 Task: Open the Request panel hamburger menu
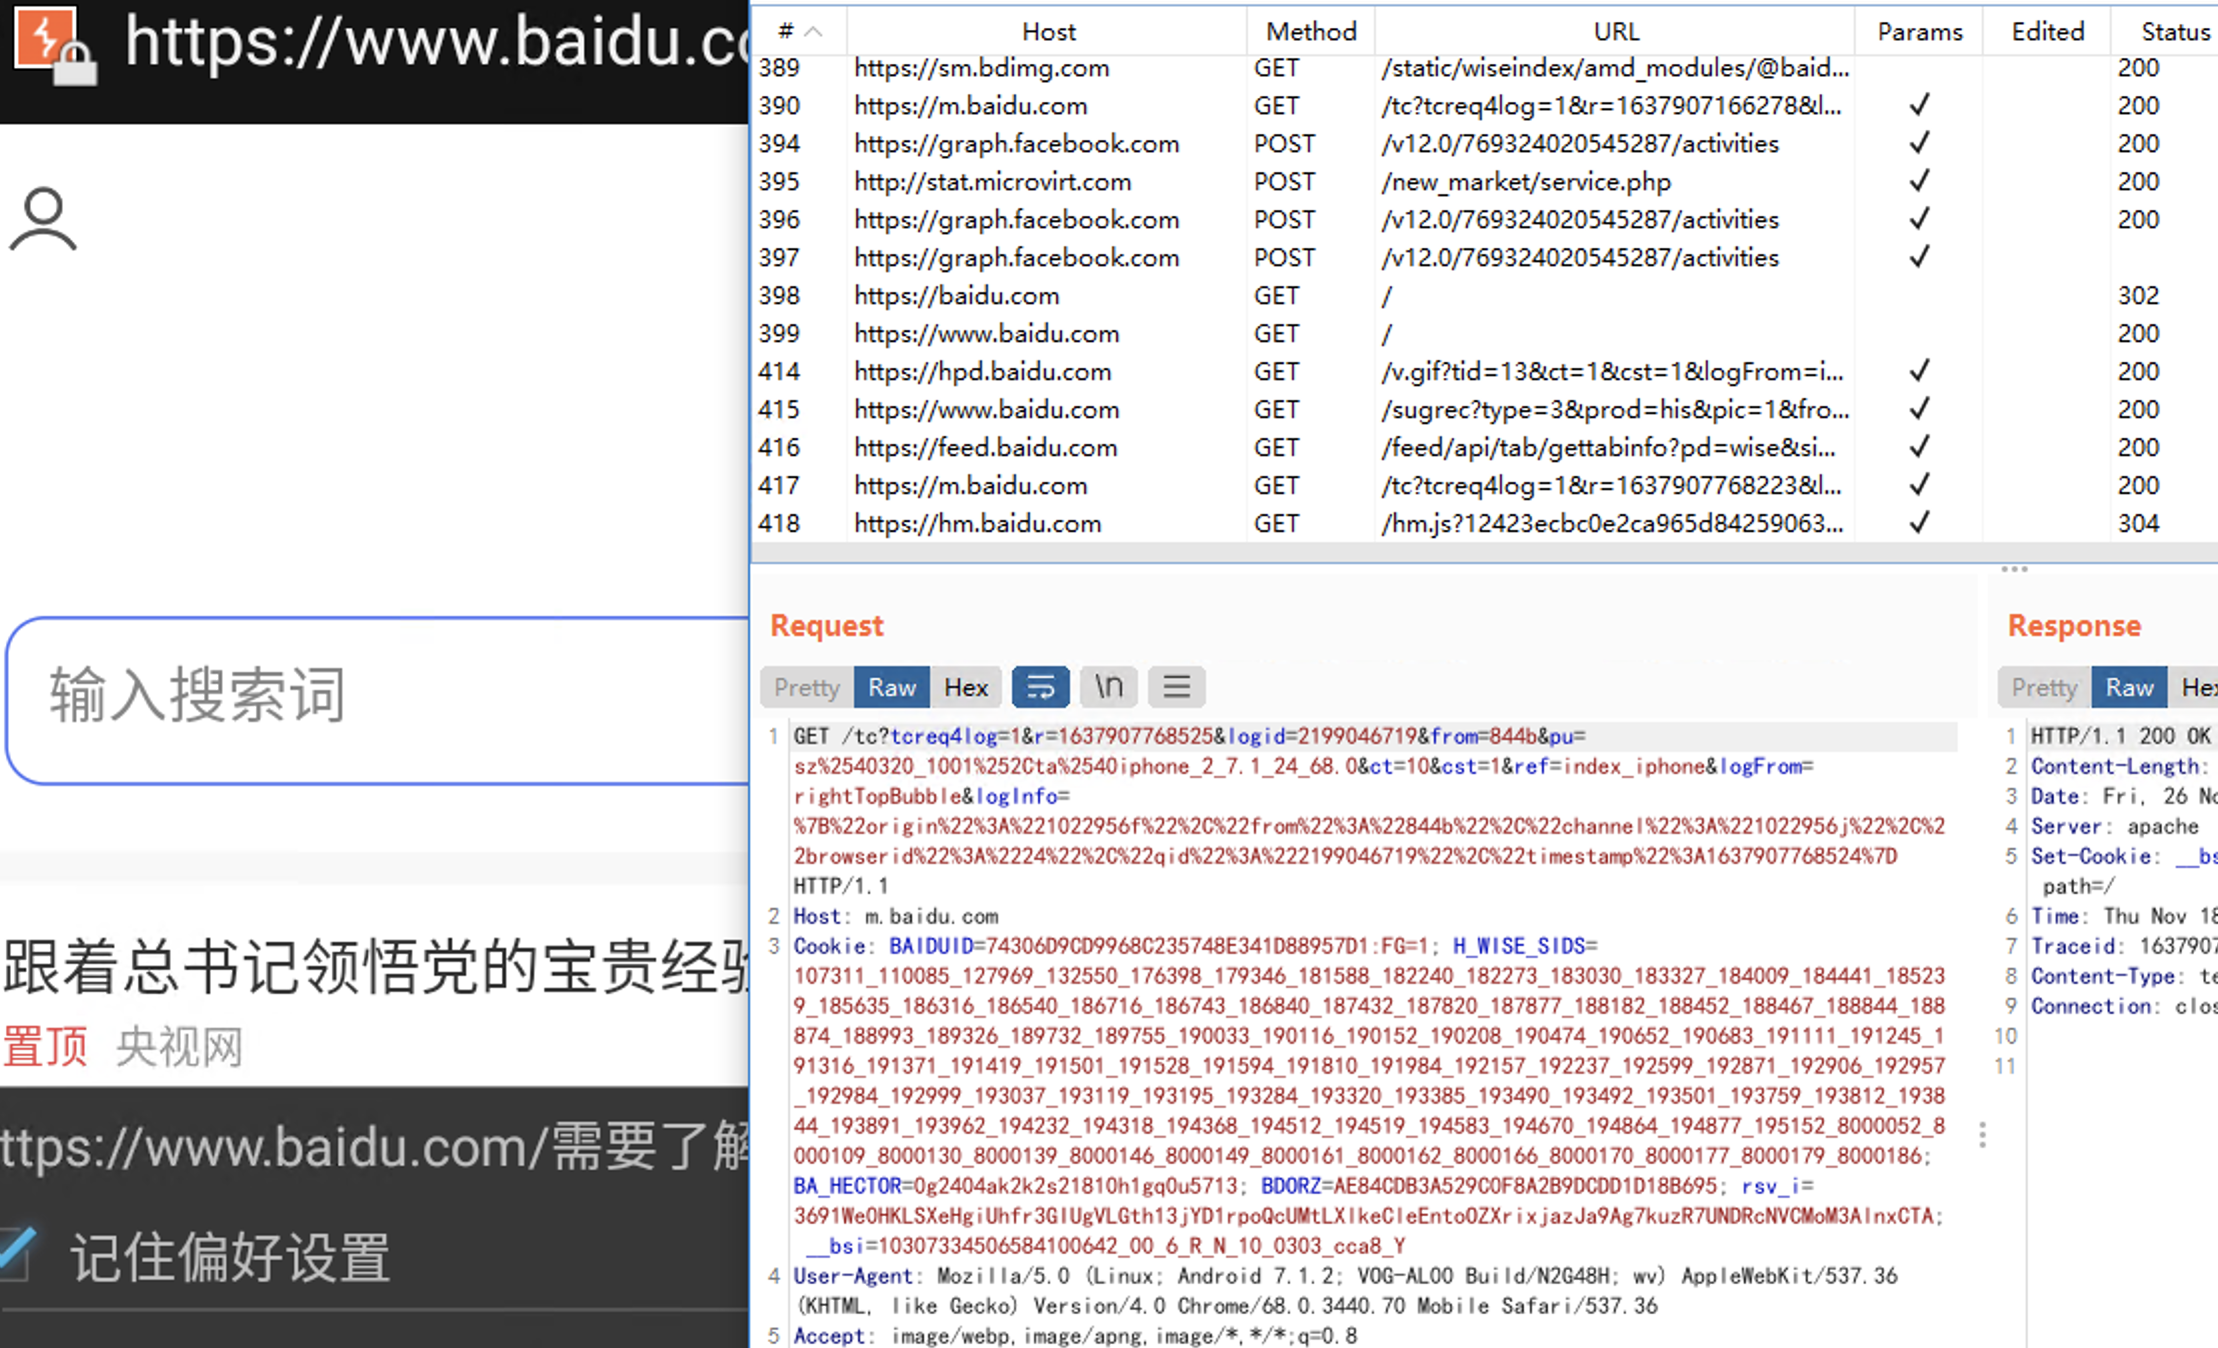tap(1176, 687)
